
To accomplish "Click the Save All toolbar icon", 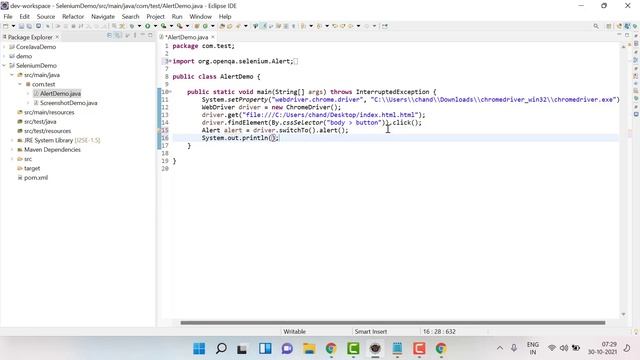I will 29,26.
